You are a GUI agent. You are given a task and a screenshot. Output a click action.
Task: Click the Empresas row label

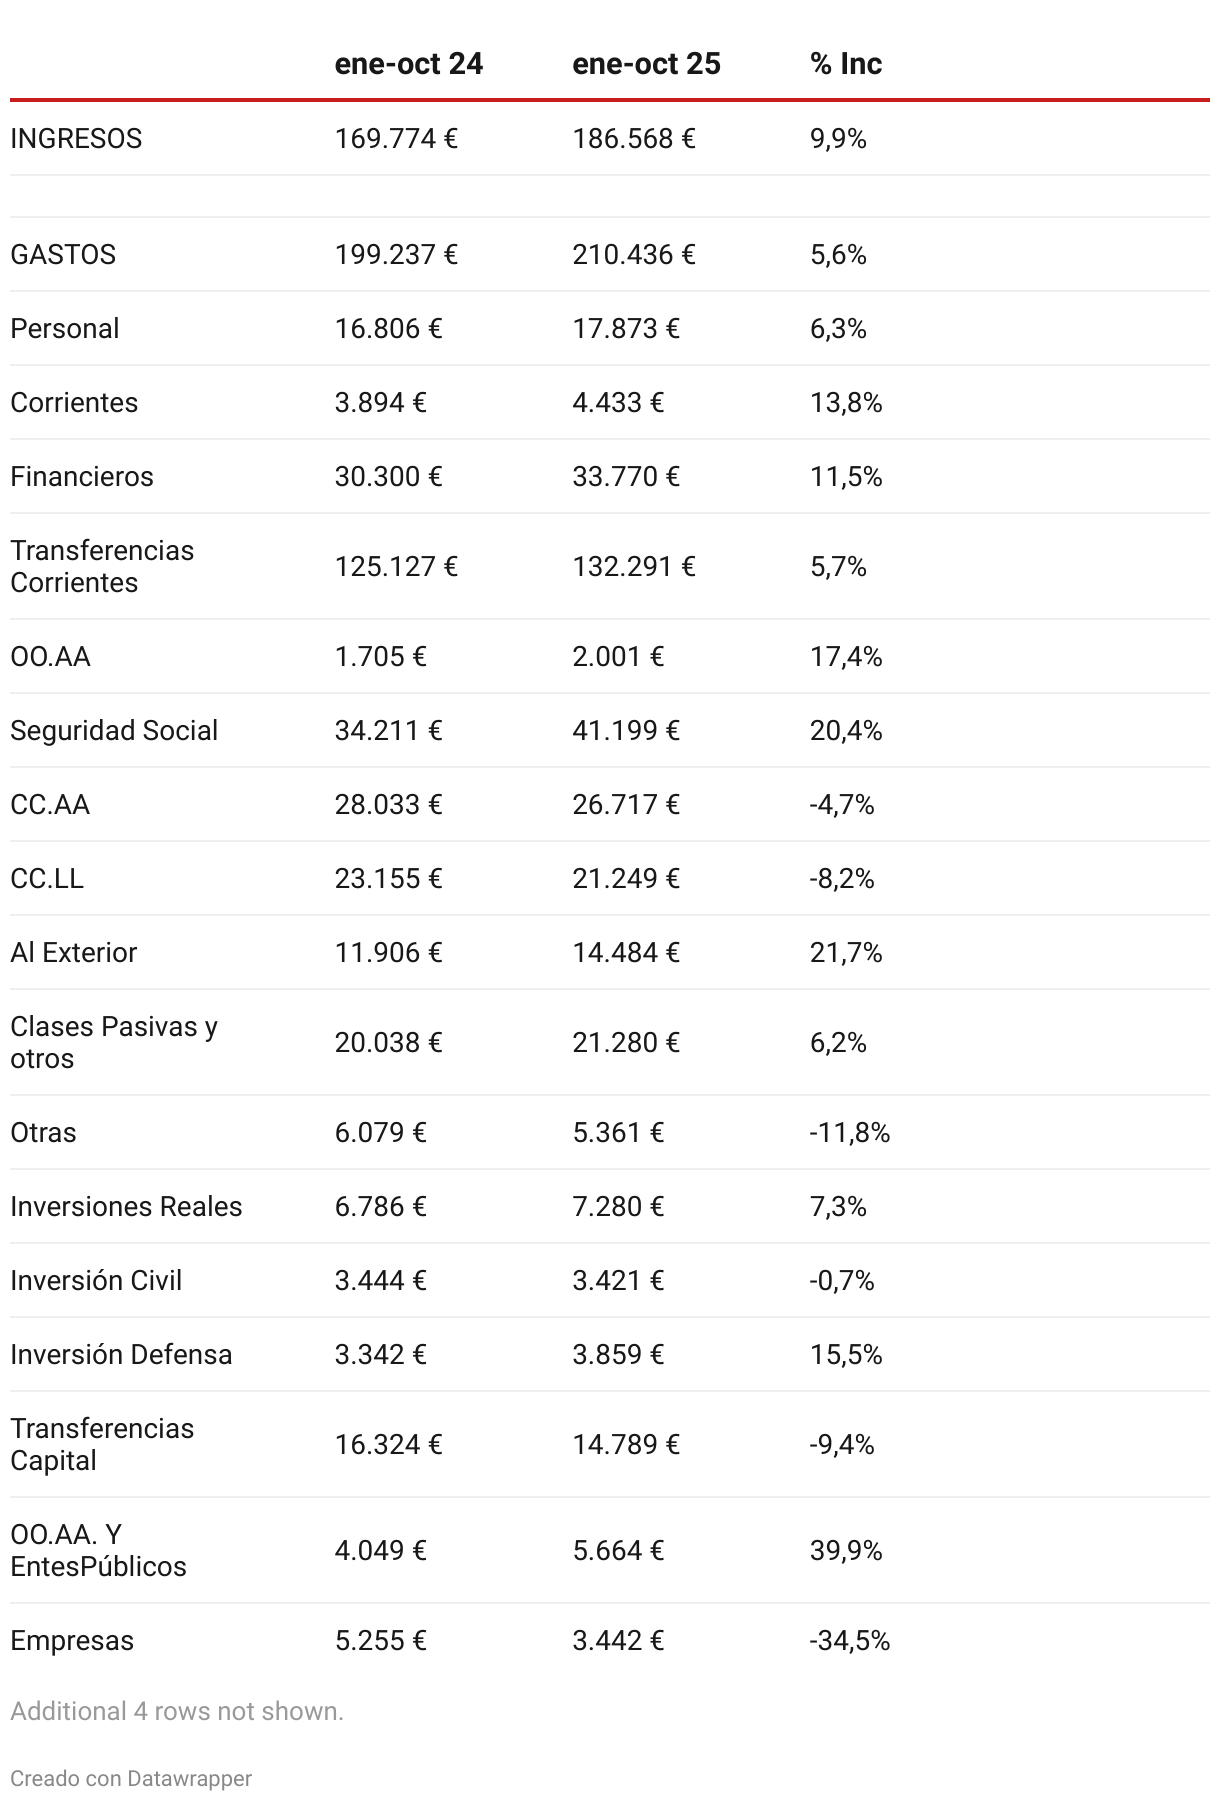(72, 1640)
